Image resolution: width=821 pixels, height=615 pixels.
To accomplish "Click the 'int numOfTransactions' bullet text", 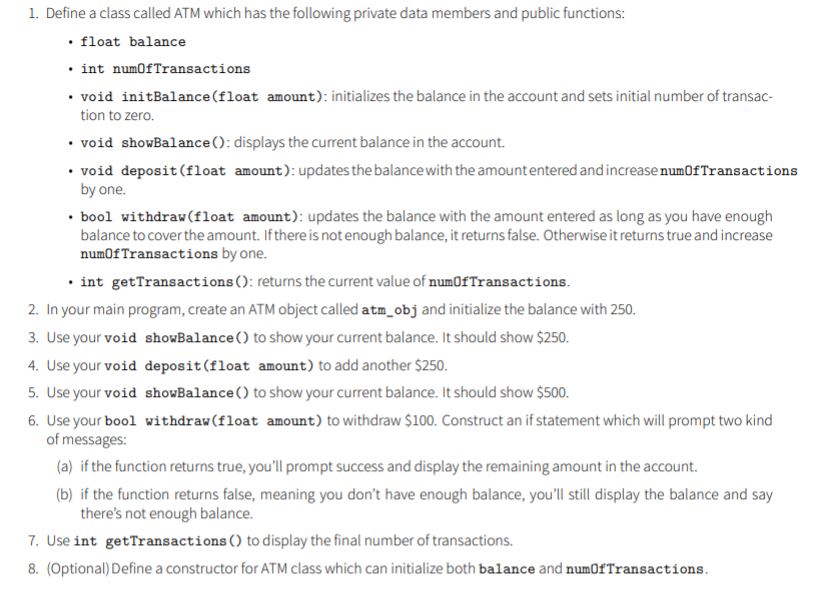I will pos(165,69).
